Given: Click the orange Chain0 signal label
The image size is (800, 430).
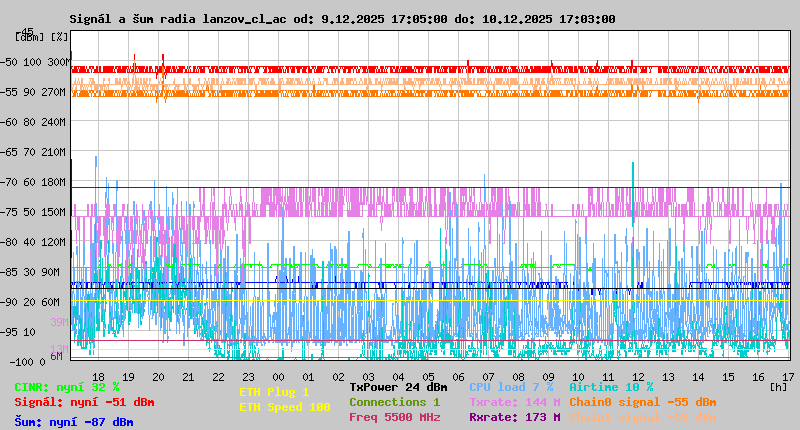Looking at the screenshot, I should point(642,402).
